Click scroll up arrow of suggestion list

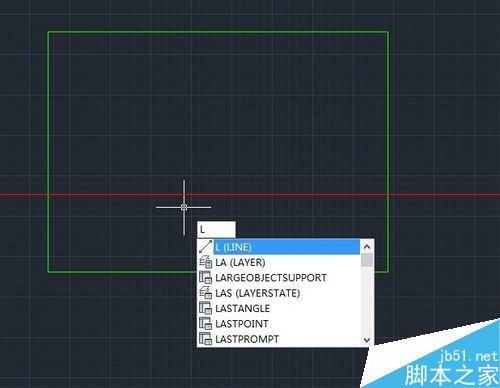click(x=367, y=247)
